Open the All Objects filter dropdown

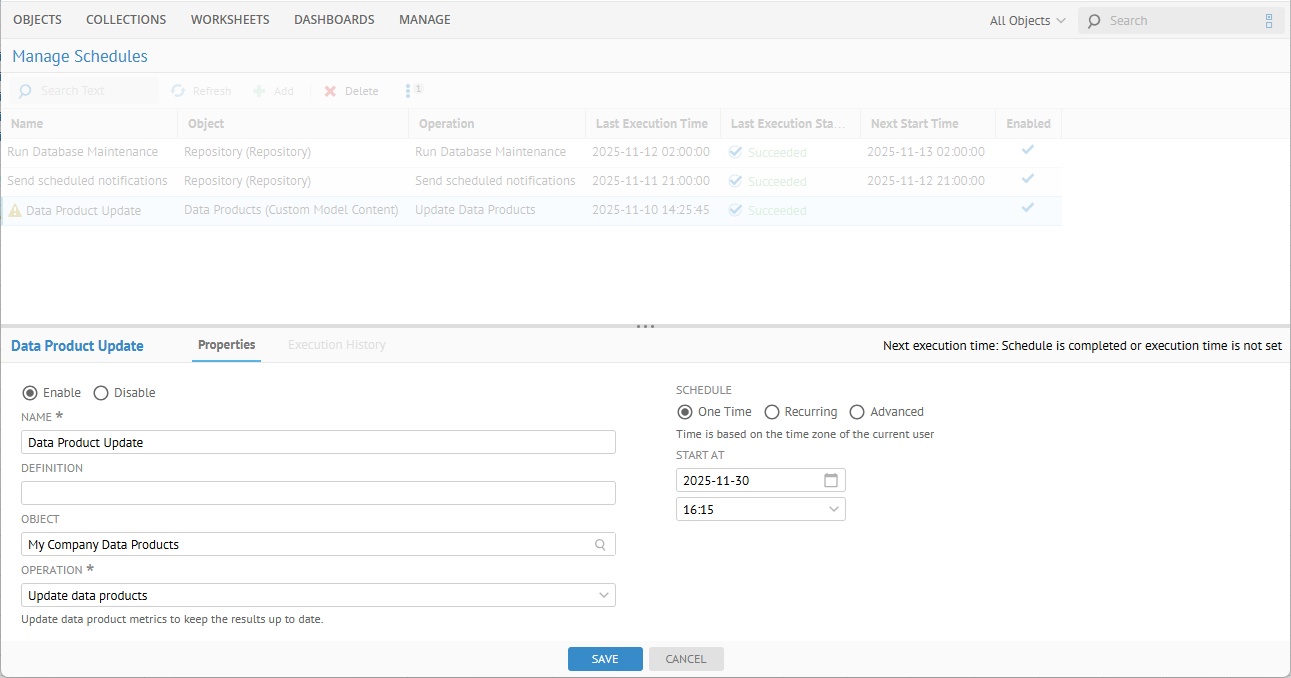pyautogui.click(x=1027, y=21)
